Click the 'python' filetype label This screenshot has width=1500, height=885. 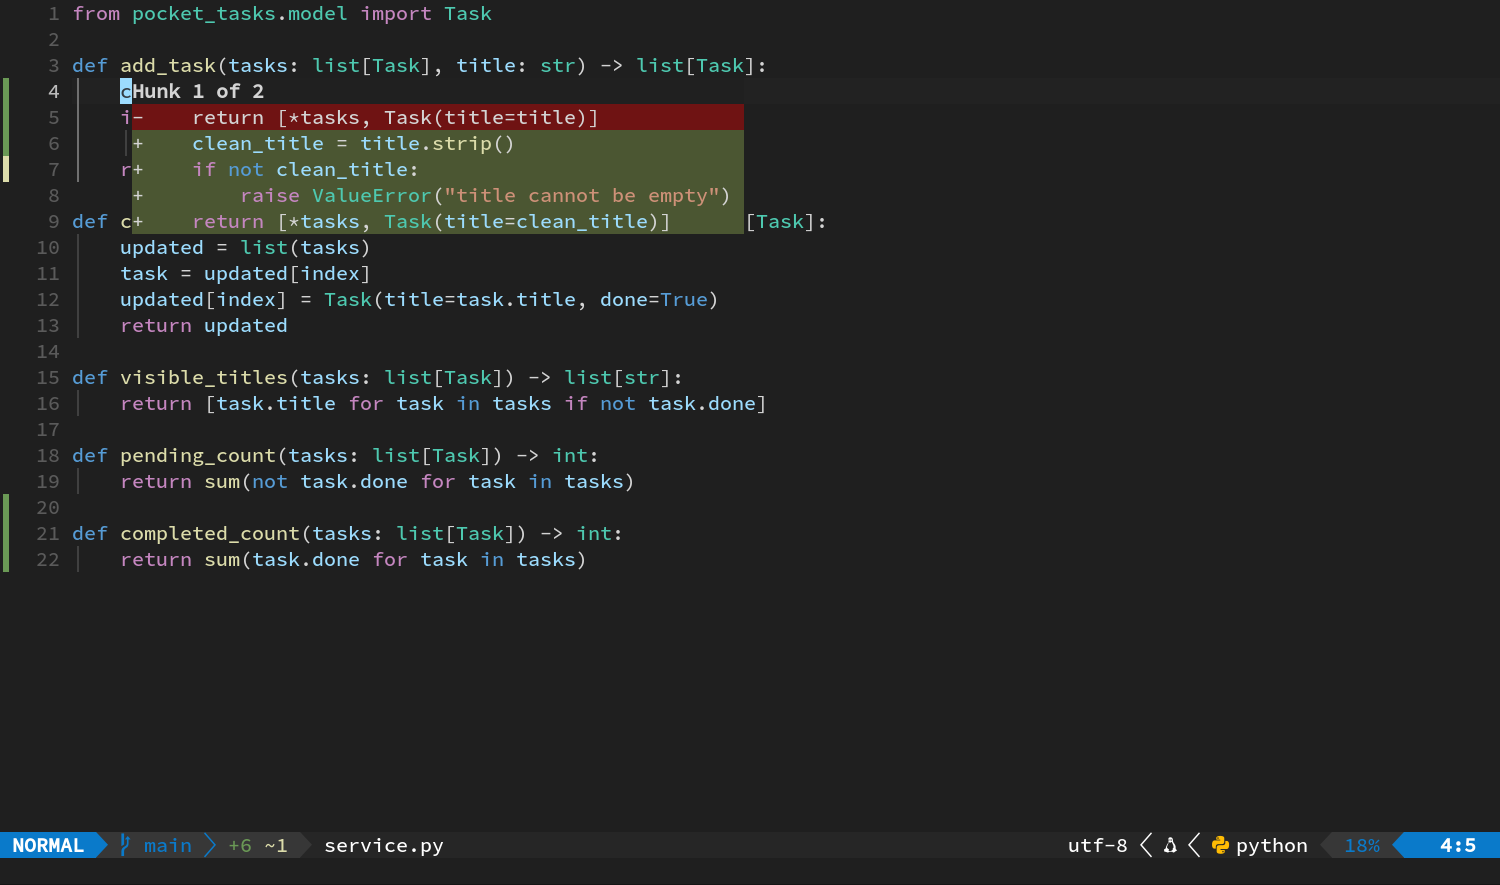coord(1272,845)
